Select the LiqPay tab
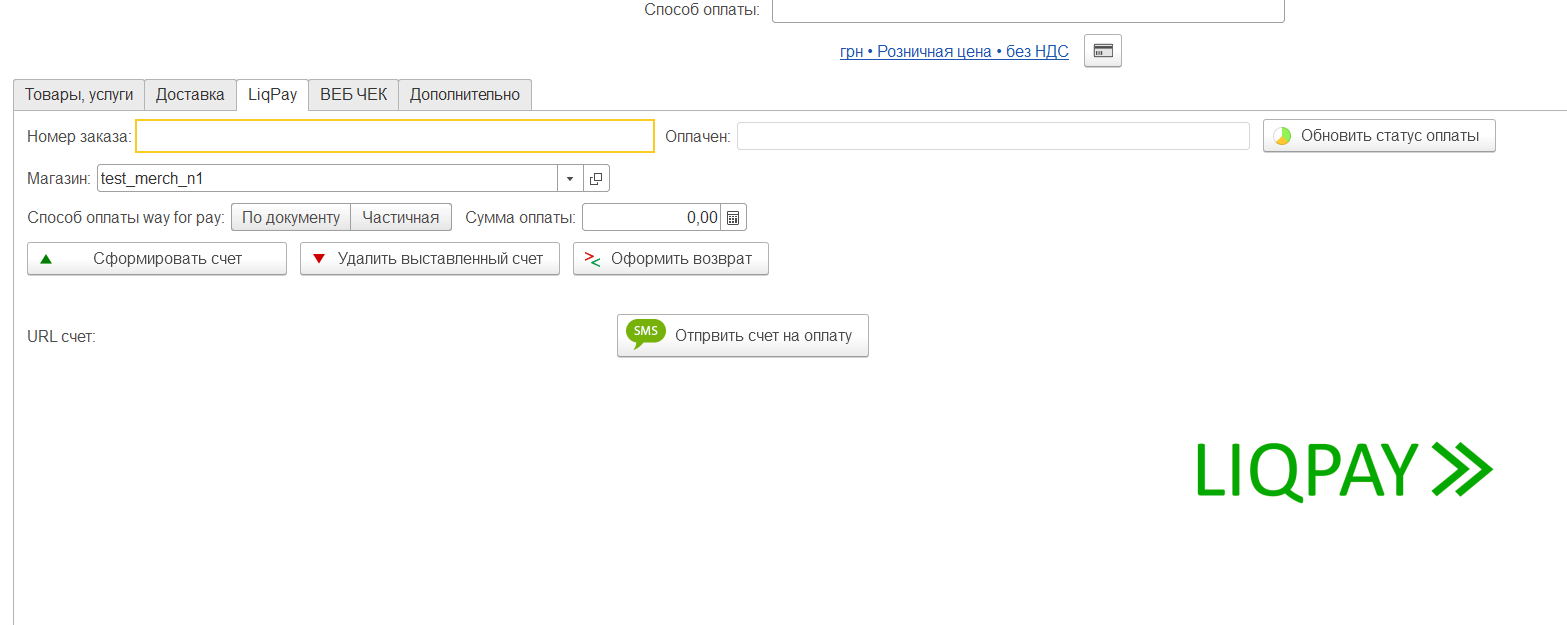 (272, 95)
